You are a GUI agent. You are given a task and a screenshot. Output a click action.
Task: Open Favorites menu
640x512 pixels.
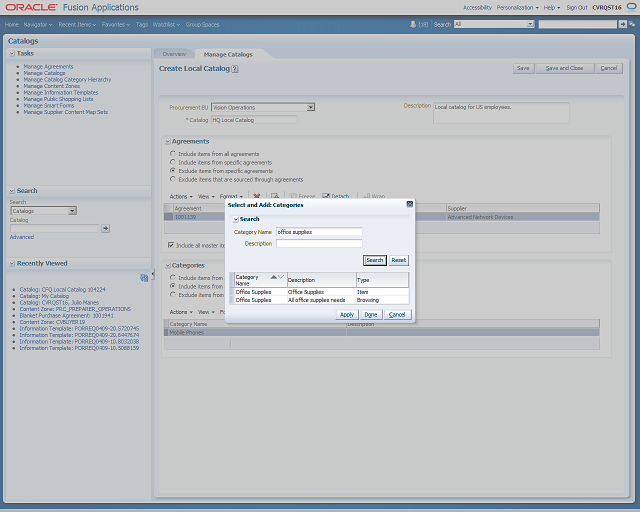click(116, 24)
